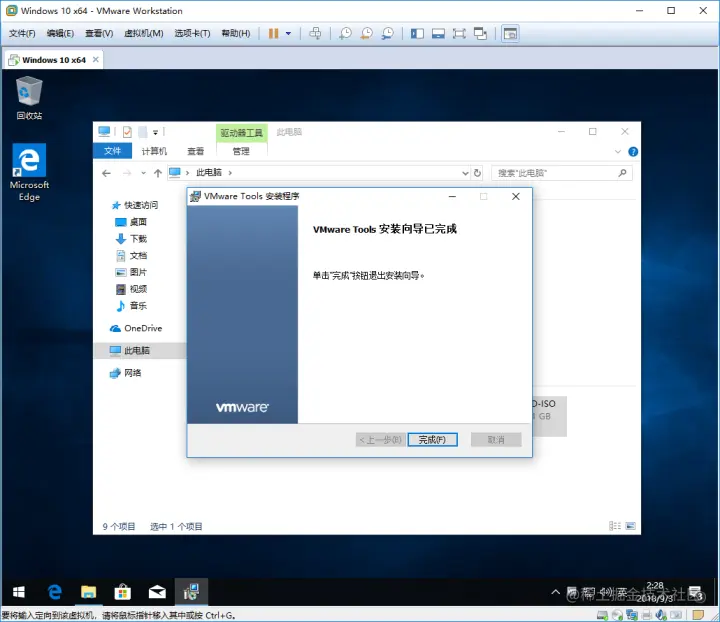The width and height of the screenshot is (720, 622).
Task: Switch to the 查看 ribbon tab in Explorer
Action: click(196, 151)
